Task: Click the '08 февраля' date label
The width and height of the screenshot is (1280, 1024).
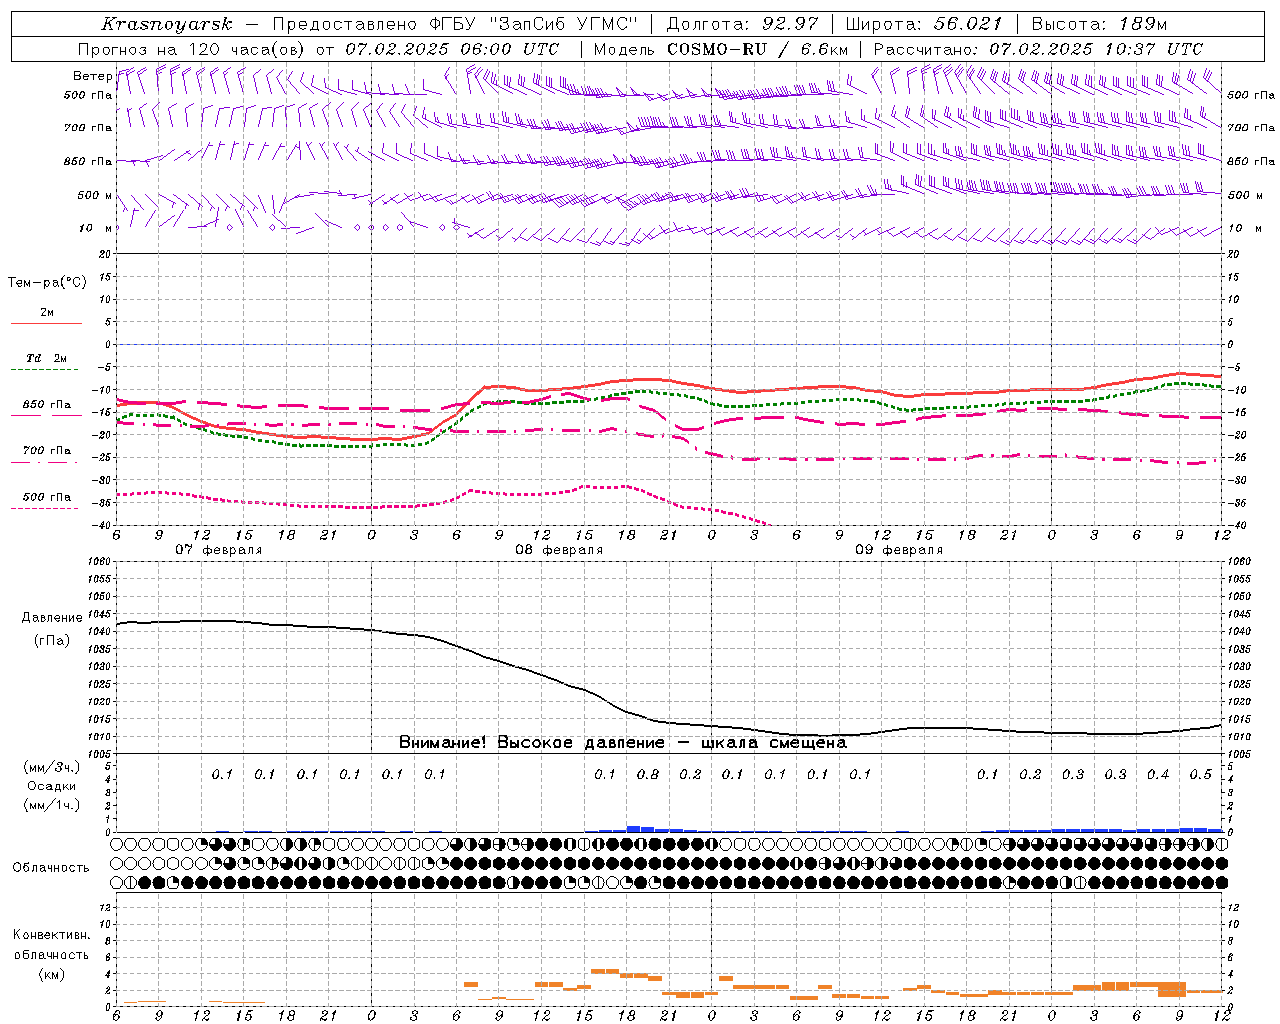Action: point(559,550)
